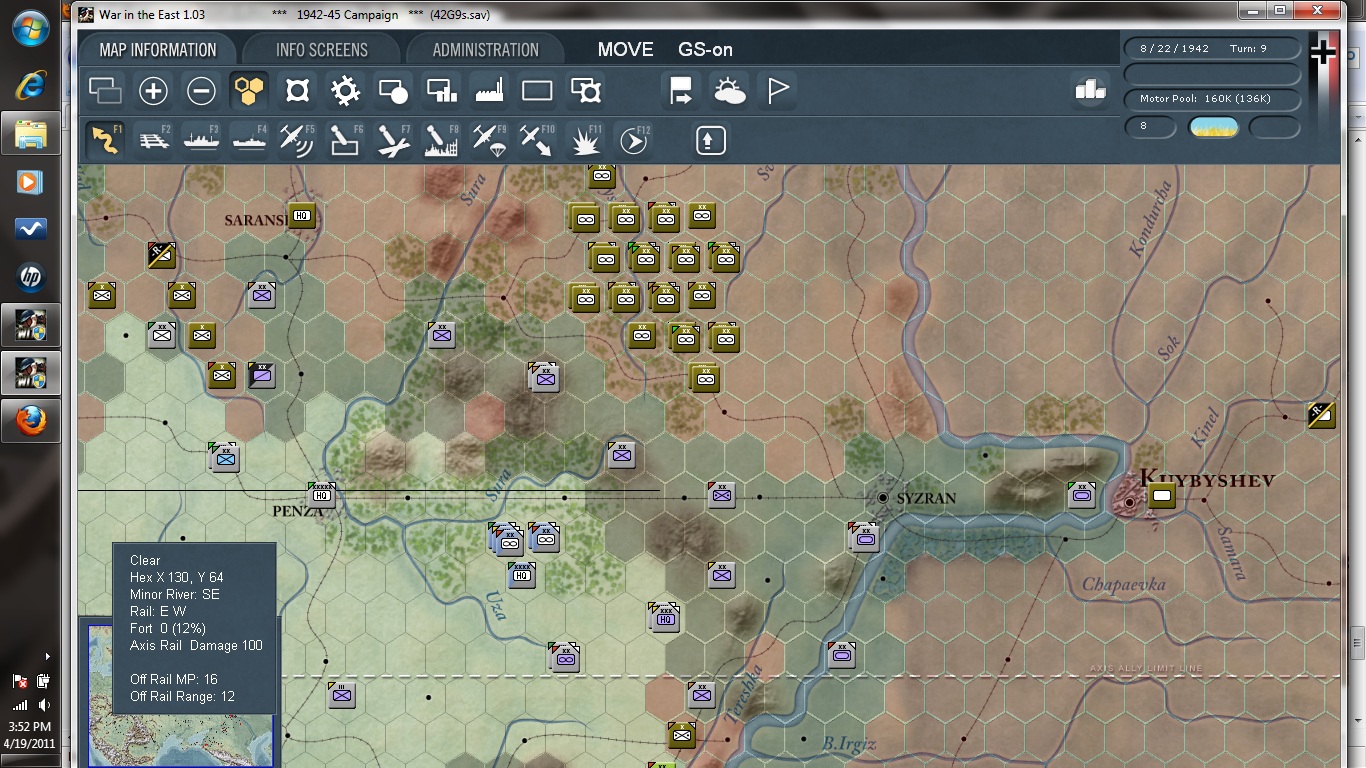Open the Map Information tab
This screenshot has height=768, width=1366.
[158, 49]
